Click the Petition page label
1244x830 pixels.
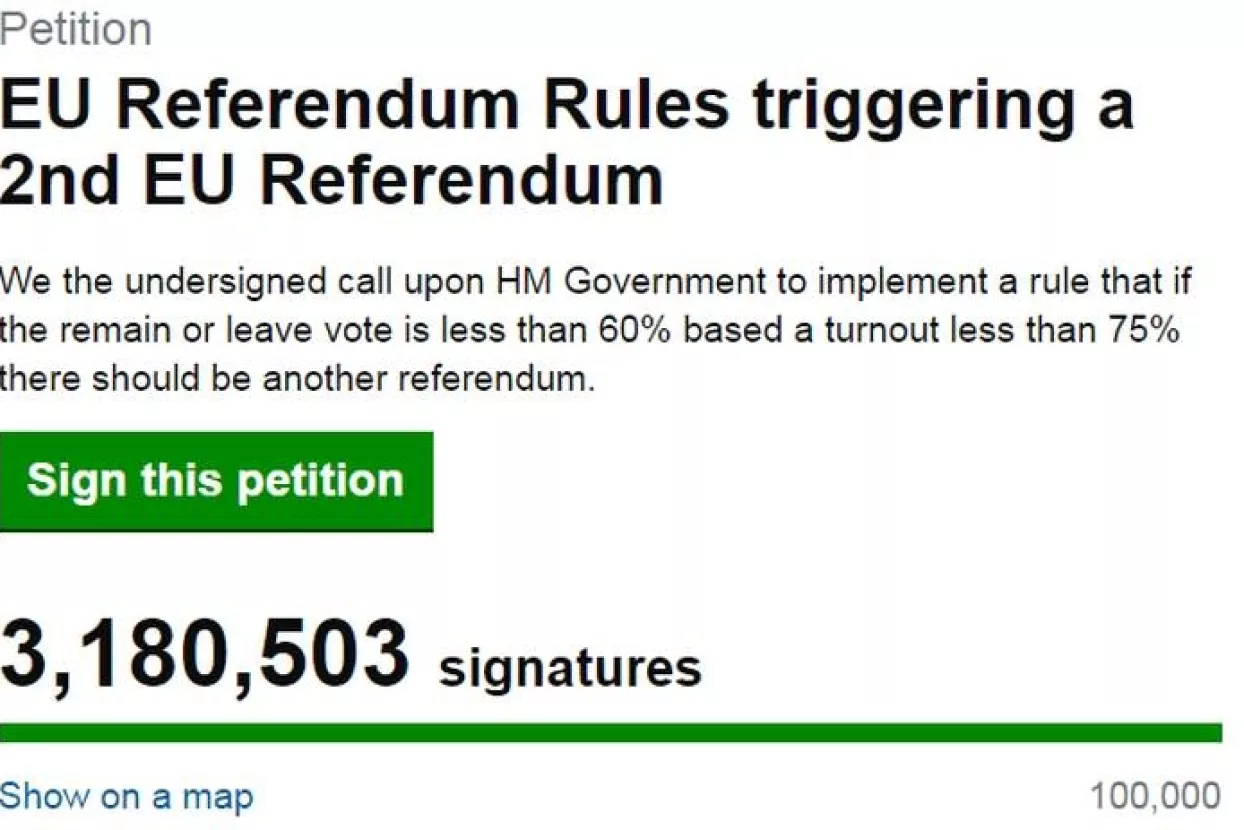coord(75,27)
